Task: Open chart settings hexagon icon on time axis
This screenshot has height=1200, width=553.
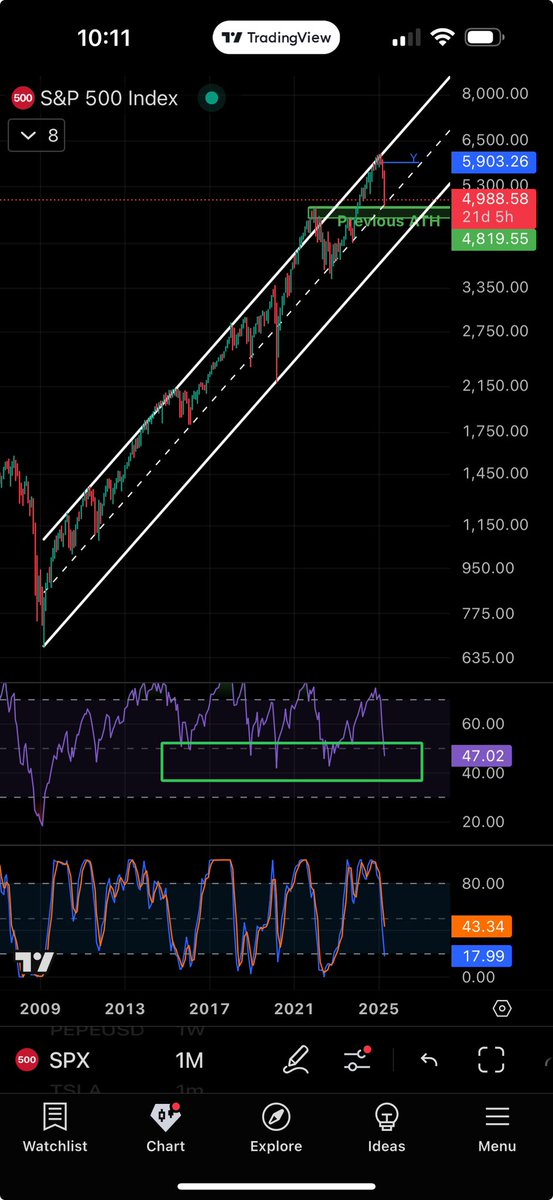Action: [x=502, y=1008]
